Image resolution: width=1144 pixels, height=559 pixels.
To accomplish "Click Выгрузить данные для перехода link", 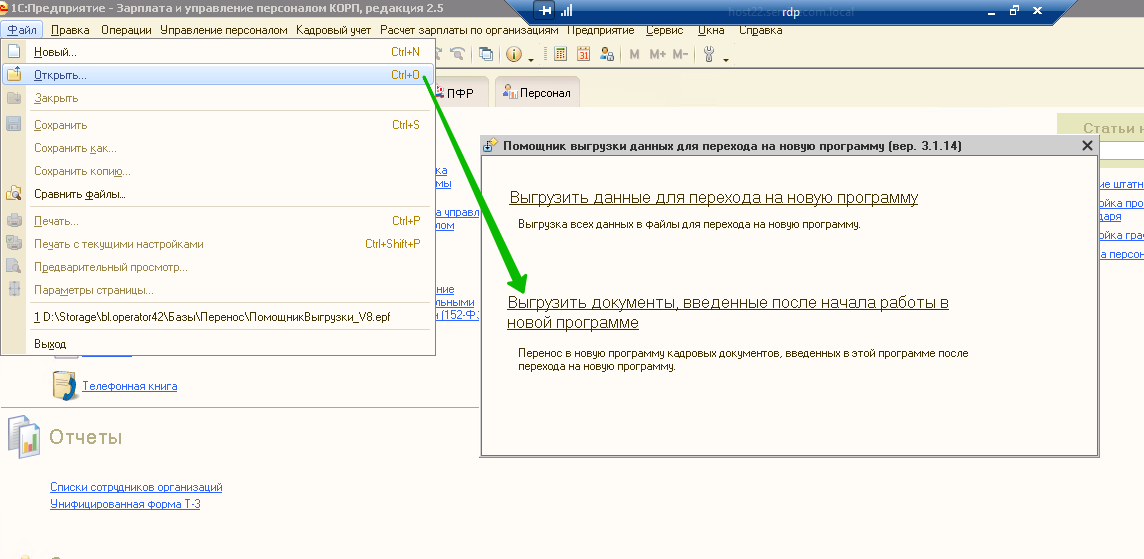I will pos(714,197).
